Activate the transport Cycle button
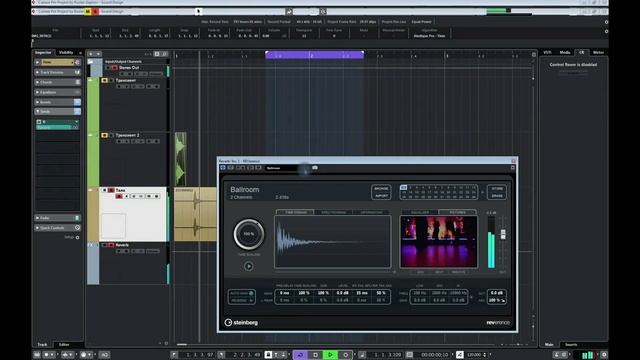Viewport: 640px width, 360px height. pos(300,355)
